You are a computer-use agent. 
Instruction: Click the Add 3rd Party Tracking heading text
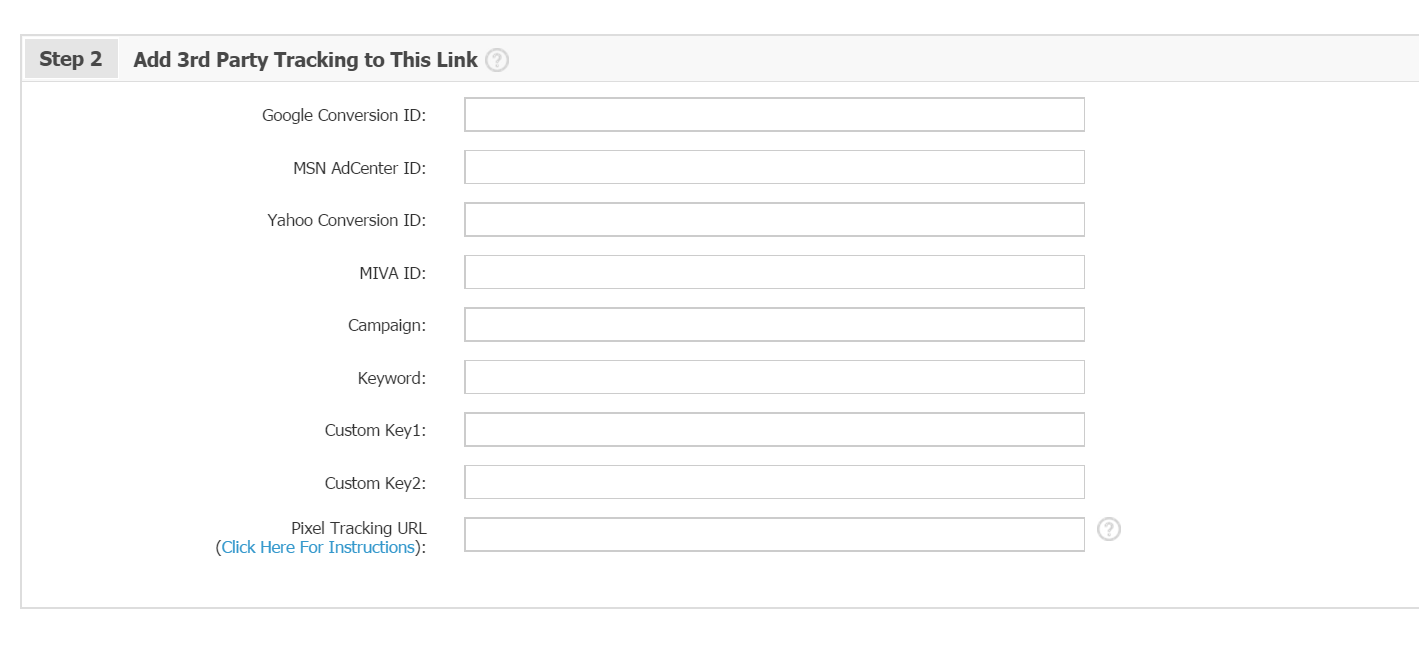coord(305,60)
